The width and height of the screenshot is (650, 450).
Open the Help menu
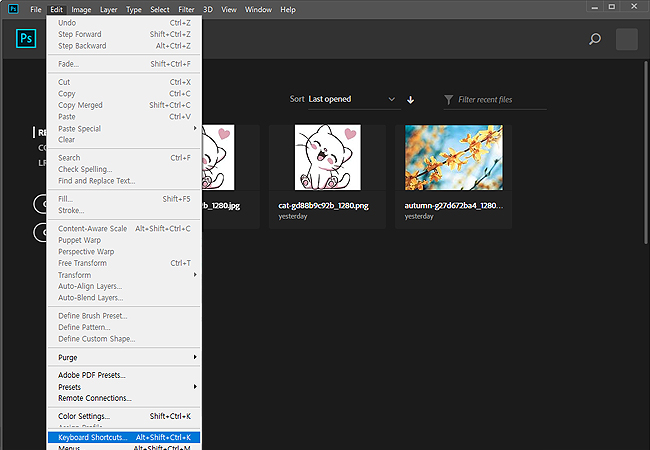[x=288, y=9]
